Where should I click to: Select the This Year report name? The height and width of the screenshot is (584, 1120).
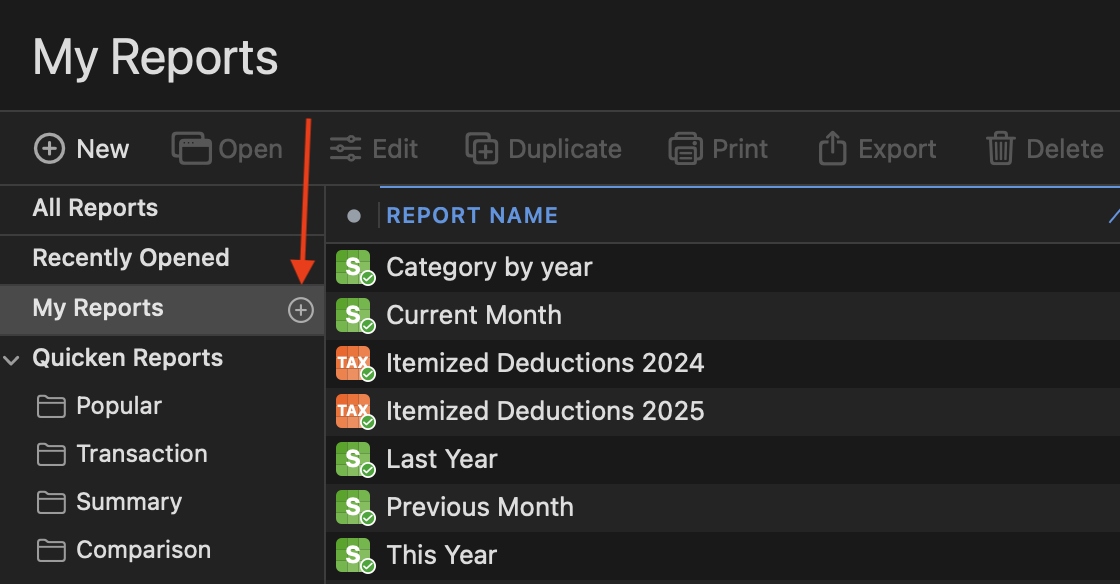(441, 555)
